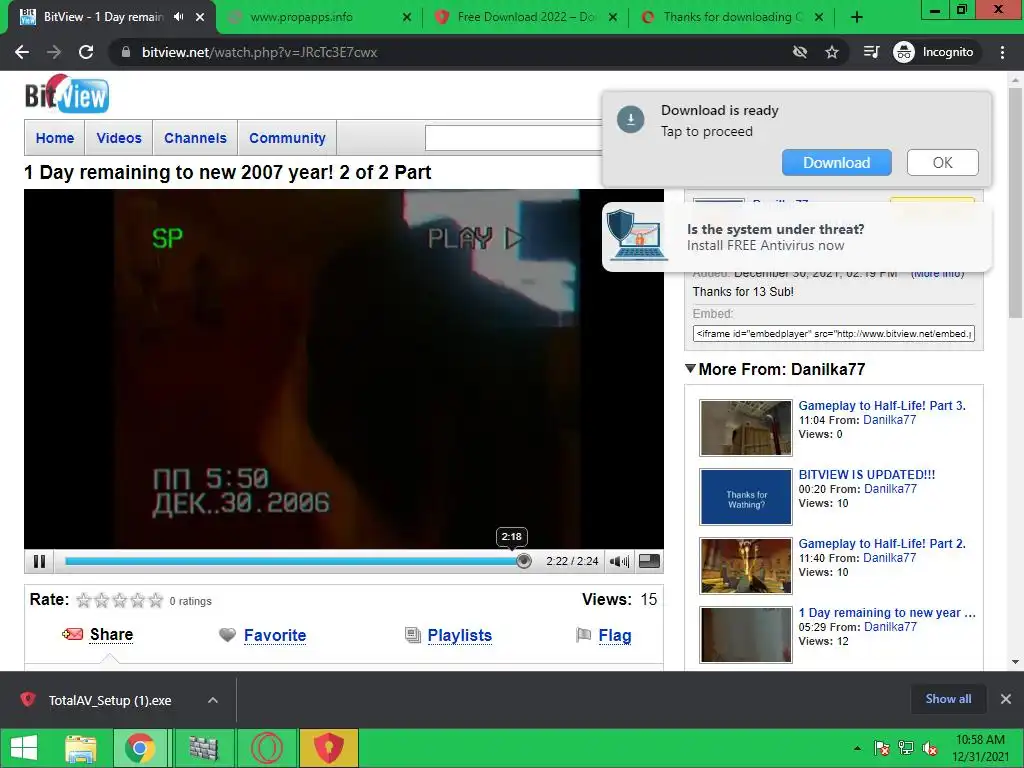Click the site search input field
The image size is (1024, 768).
tap(513, 138)
